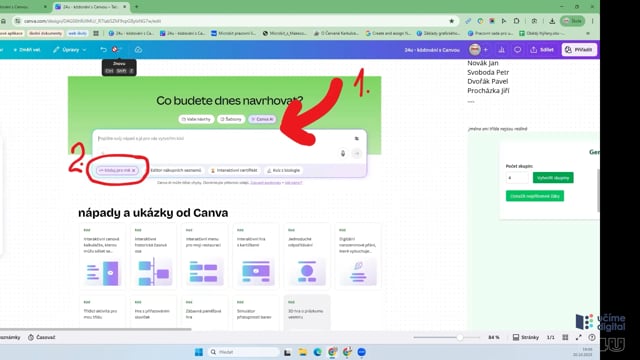Click the browser extensions puzzle icon

516,21
